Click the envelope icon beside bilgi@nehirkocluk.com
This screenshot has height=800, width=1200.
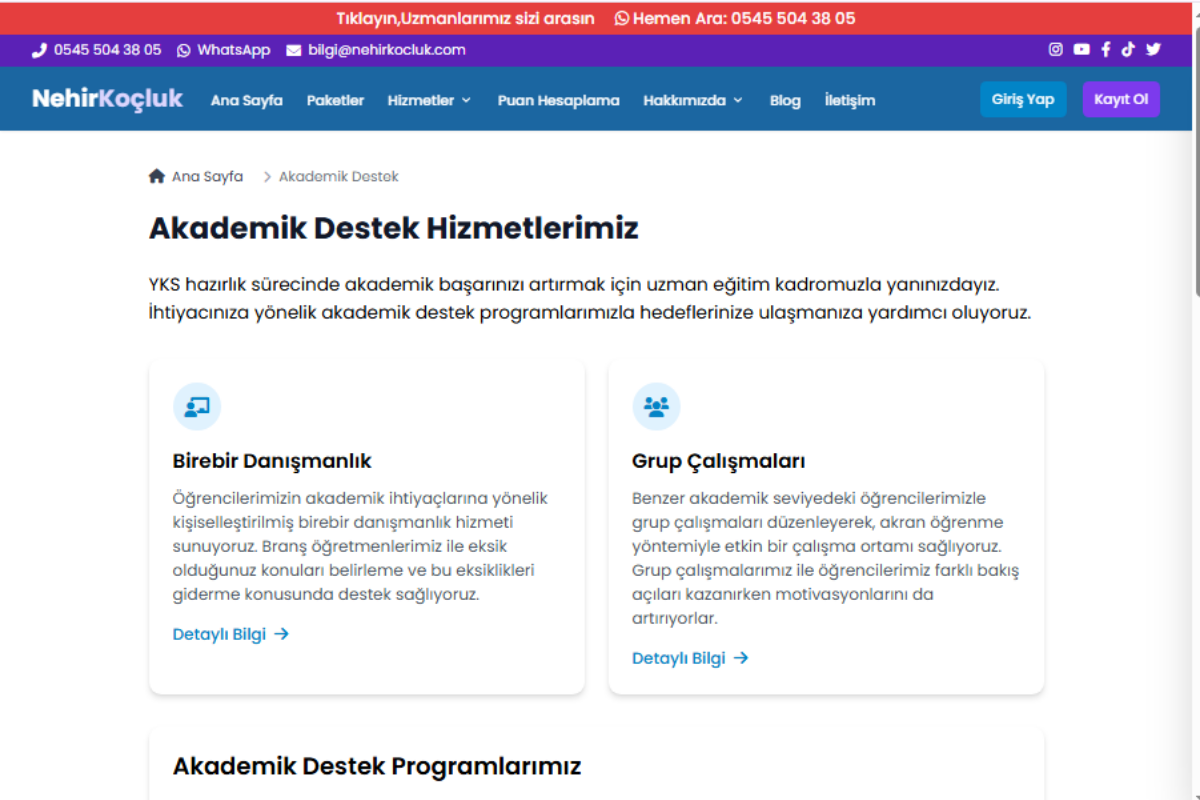click(293, 49)
